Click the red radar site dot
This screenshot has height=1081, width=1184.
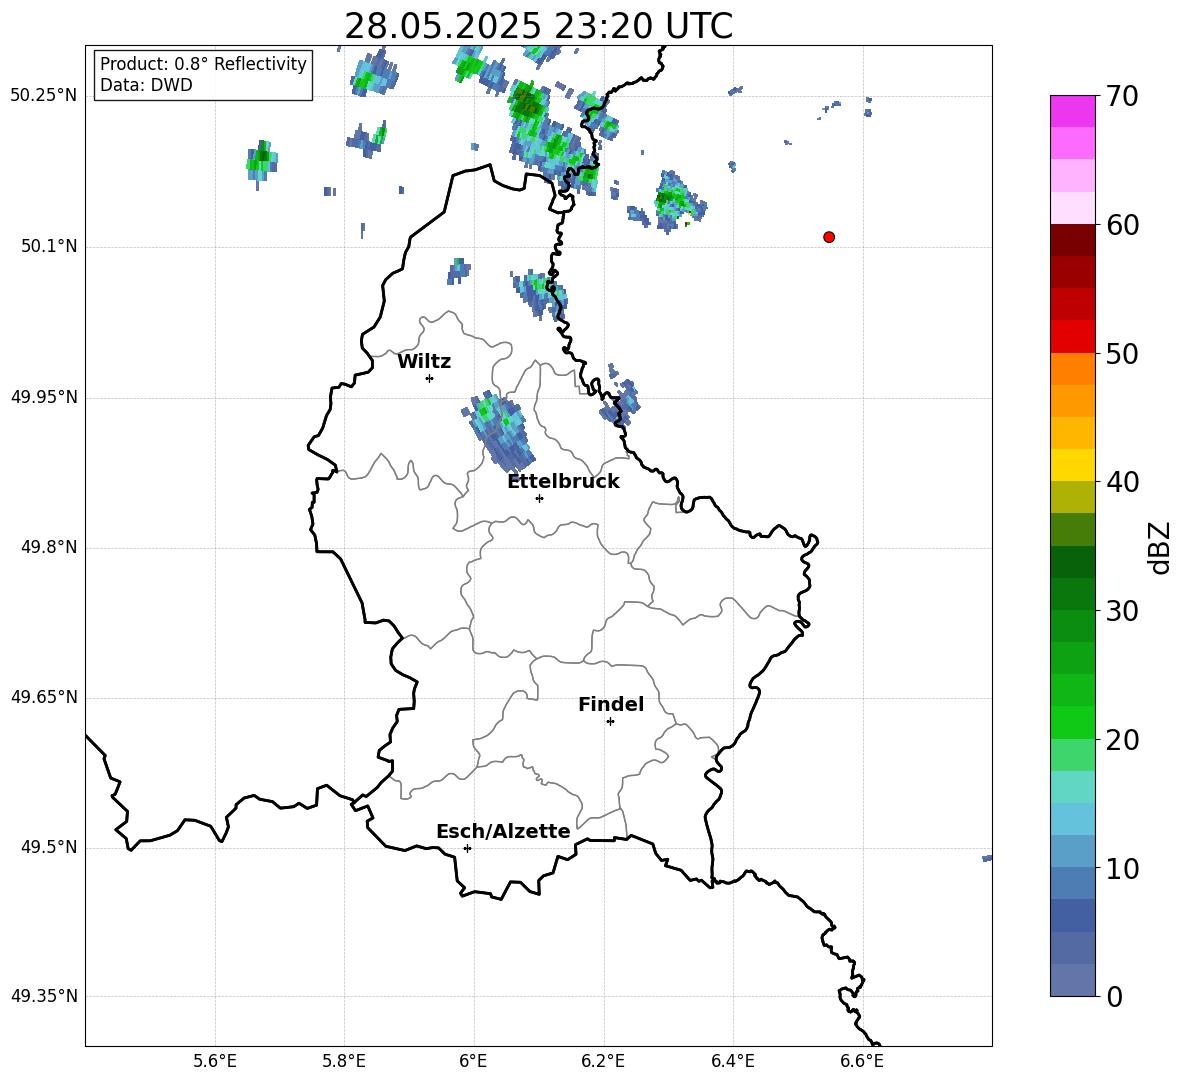829,237
